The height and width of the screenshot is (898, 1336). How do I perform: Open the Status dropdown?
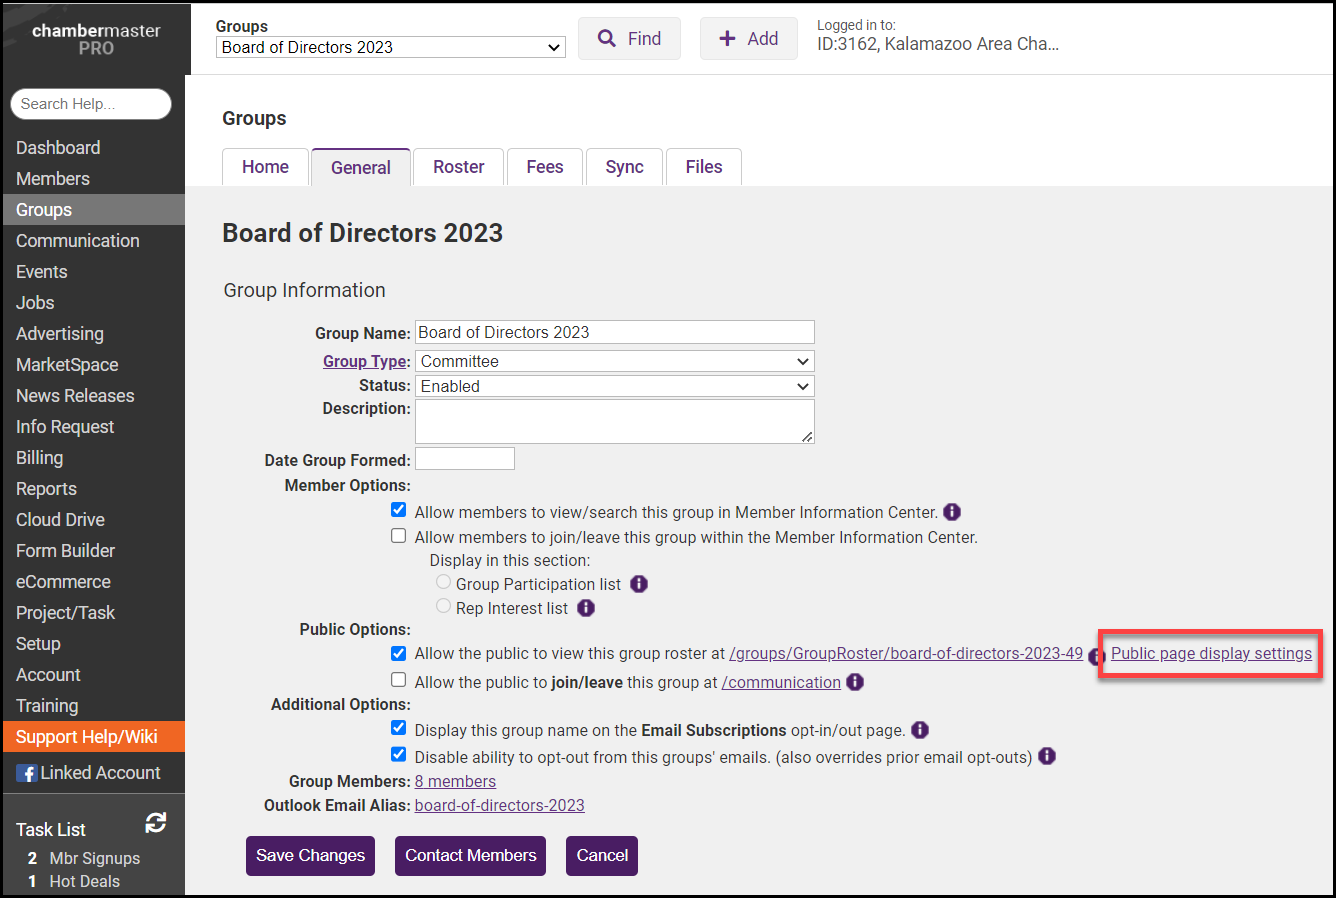click(614, 386)
